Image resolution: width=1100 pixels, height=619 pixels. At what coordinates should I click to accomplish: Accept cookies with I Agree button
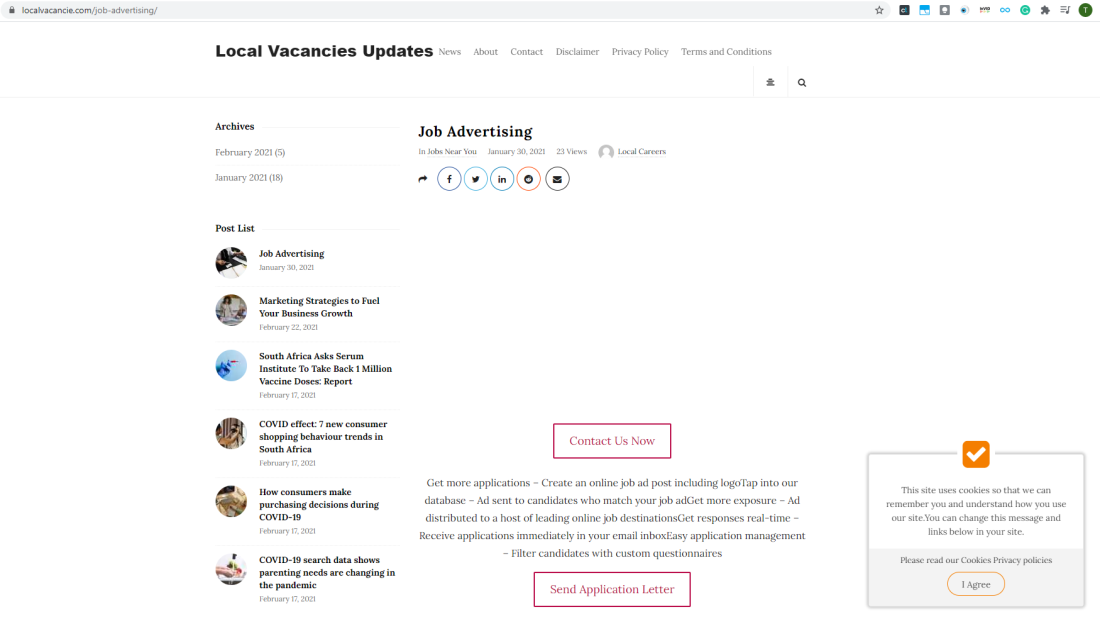[x=976, y=584]
